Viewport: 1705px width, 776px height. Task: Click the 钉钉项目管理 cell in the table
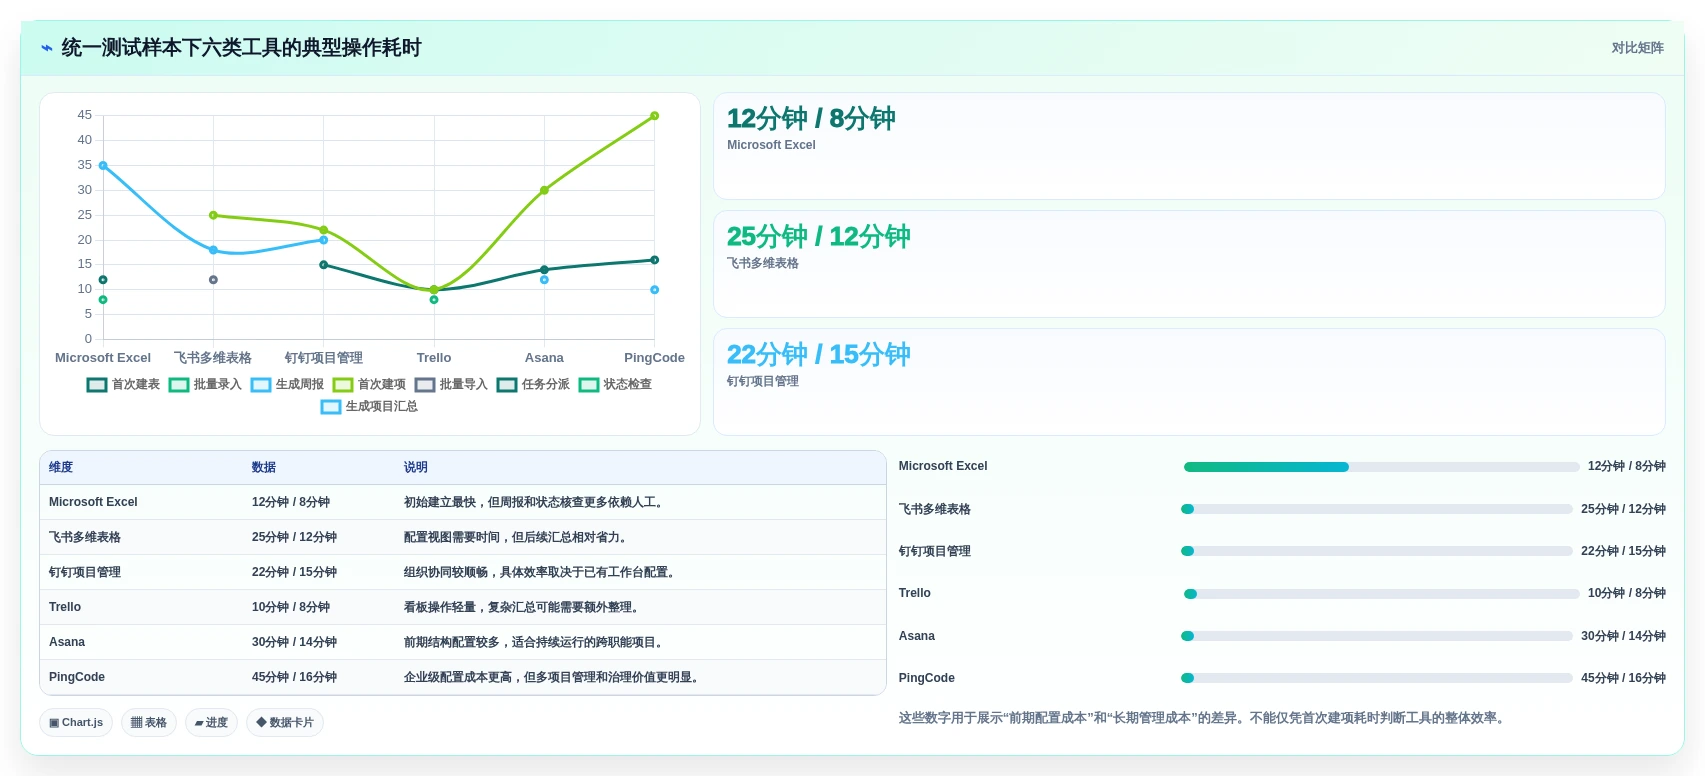pos(141,572)
